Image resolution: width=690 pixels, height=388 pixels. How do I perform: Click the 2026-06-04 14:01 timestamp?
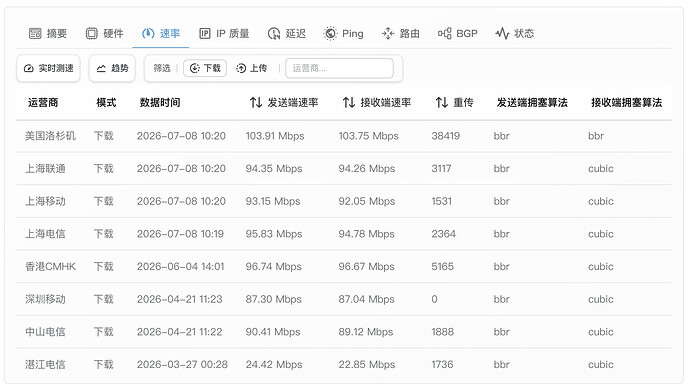(180, 267)
